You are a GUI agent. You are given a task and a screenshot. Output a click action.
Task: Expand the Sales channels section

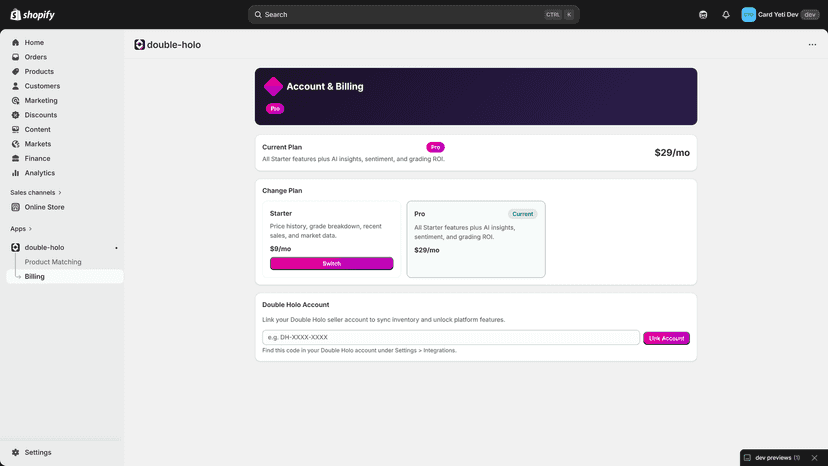(x=36, y=193)
